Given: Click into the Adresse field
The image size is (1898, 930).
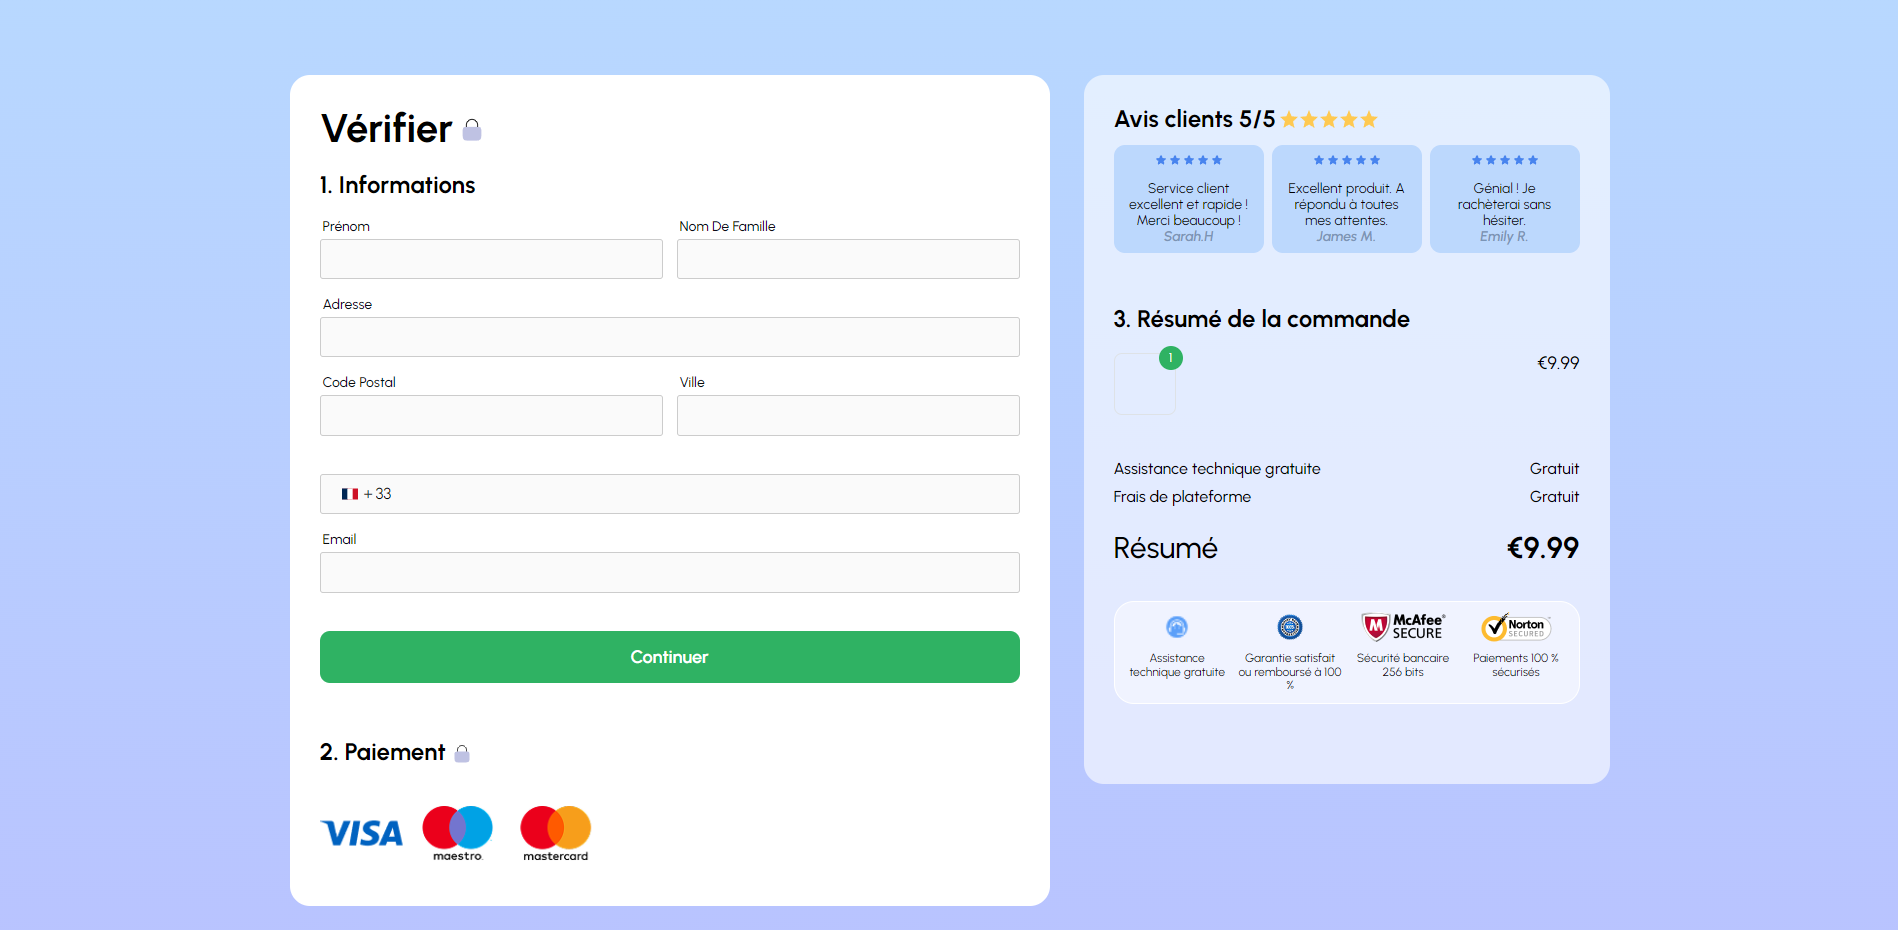Looking at the screenshot, I should tap(670, 337).
